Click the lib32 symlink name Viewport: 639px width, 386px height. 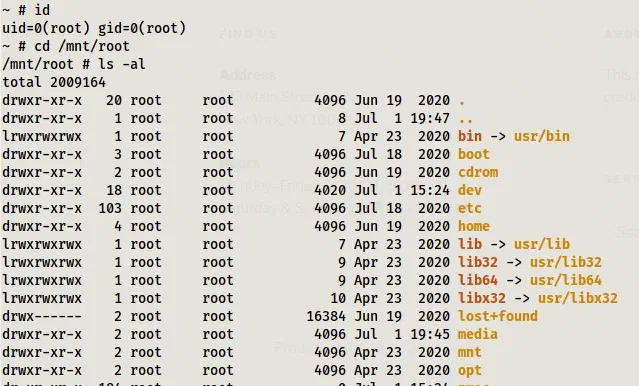point(478,262)
